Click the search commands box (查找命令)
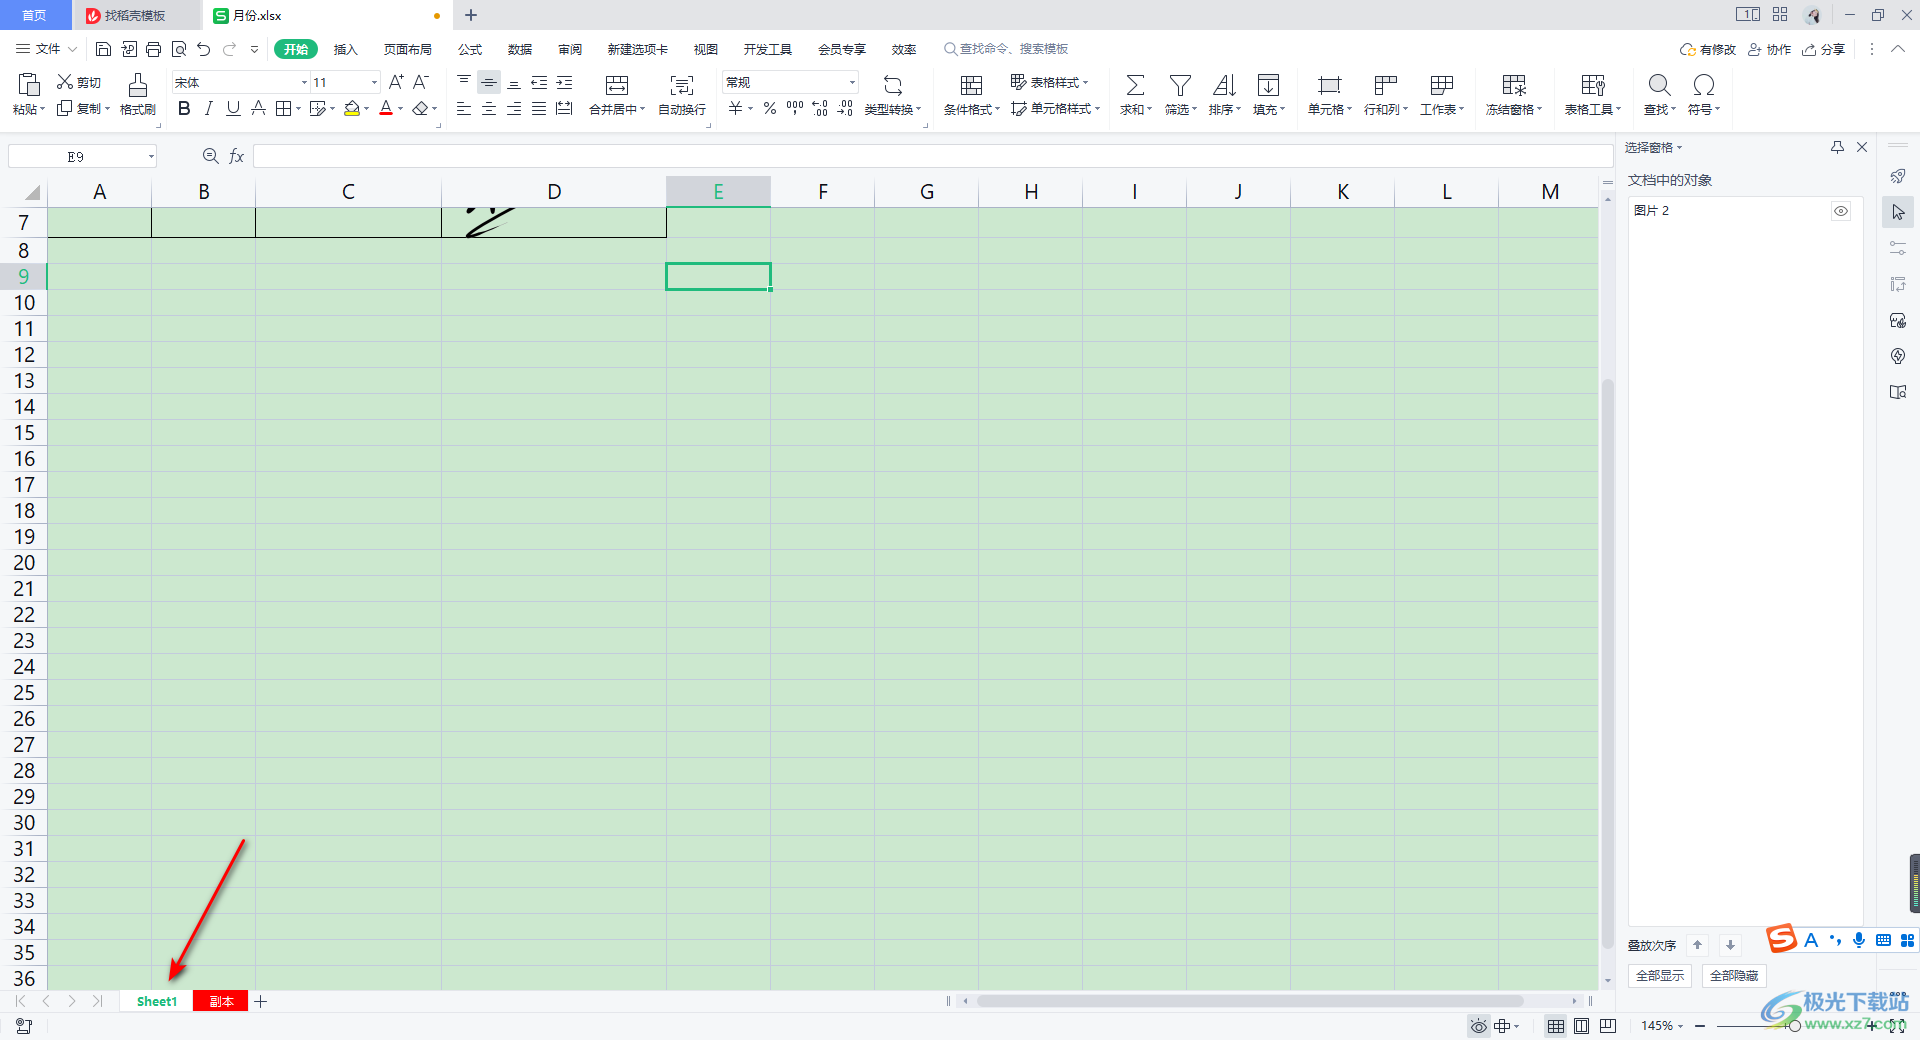Viewport: 1920px width, 1040px height. click(x=1007, y=49)
